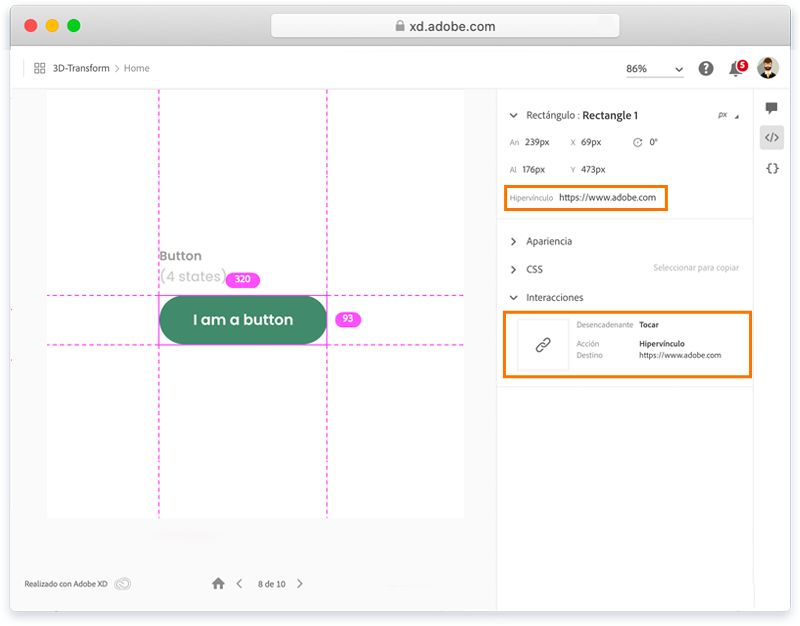This screenshot has height=626, width=800.
Task: Click the home icon in bottom navigation
Action: (x=218, y=583)
